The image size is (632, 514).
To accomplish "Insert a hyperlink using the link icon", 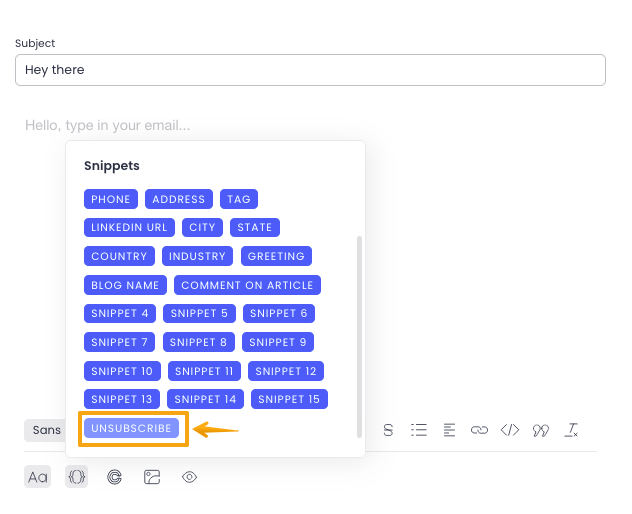I will point(479,430).
